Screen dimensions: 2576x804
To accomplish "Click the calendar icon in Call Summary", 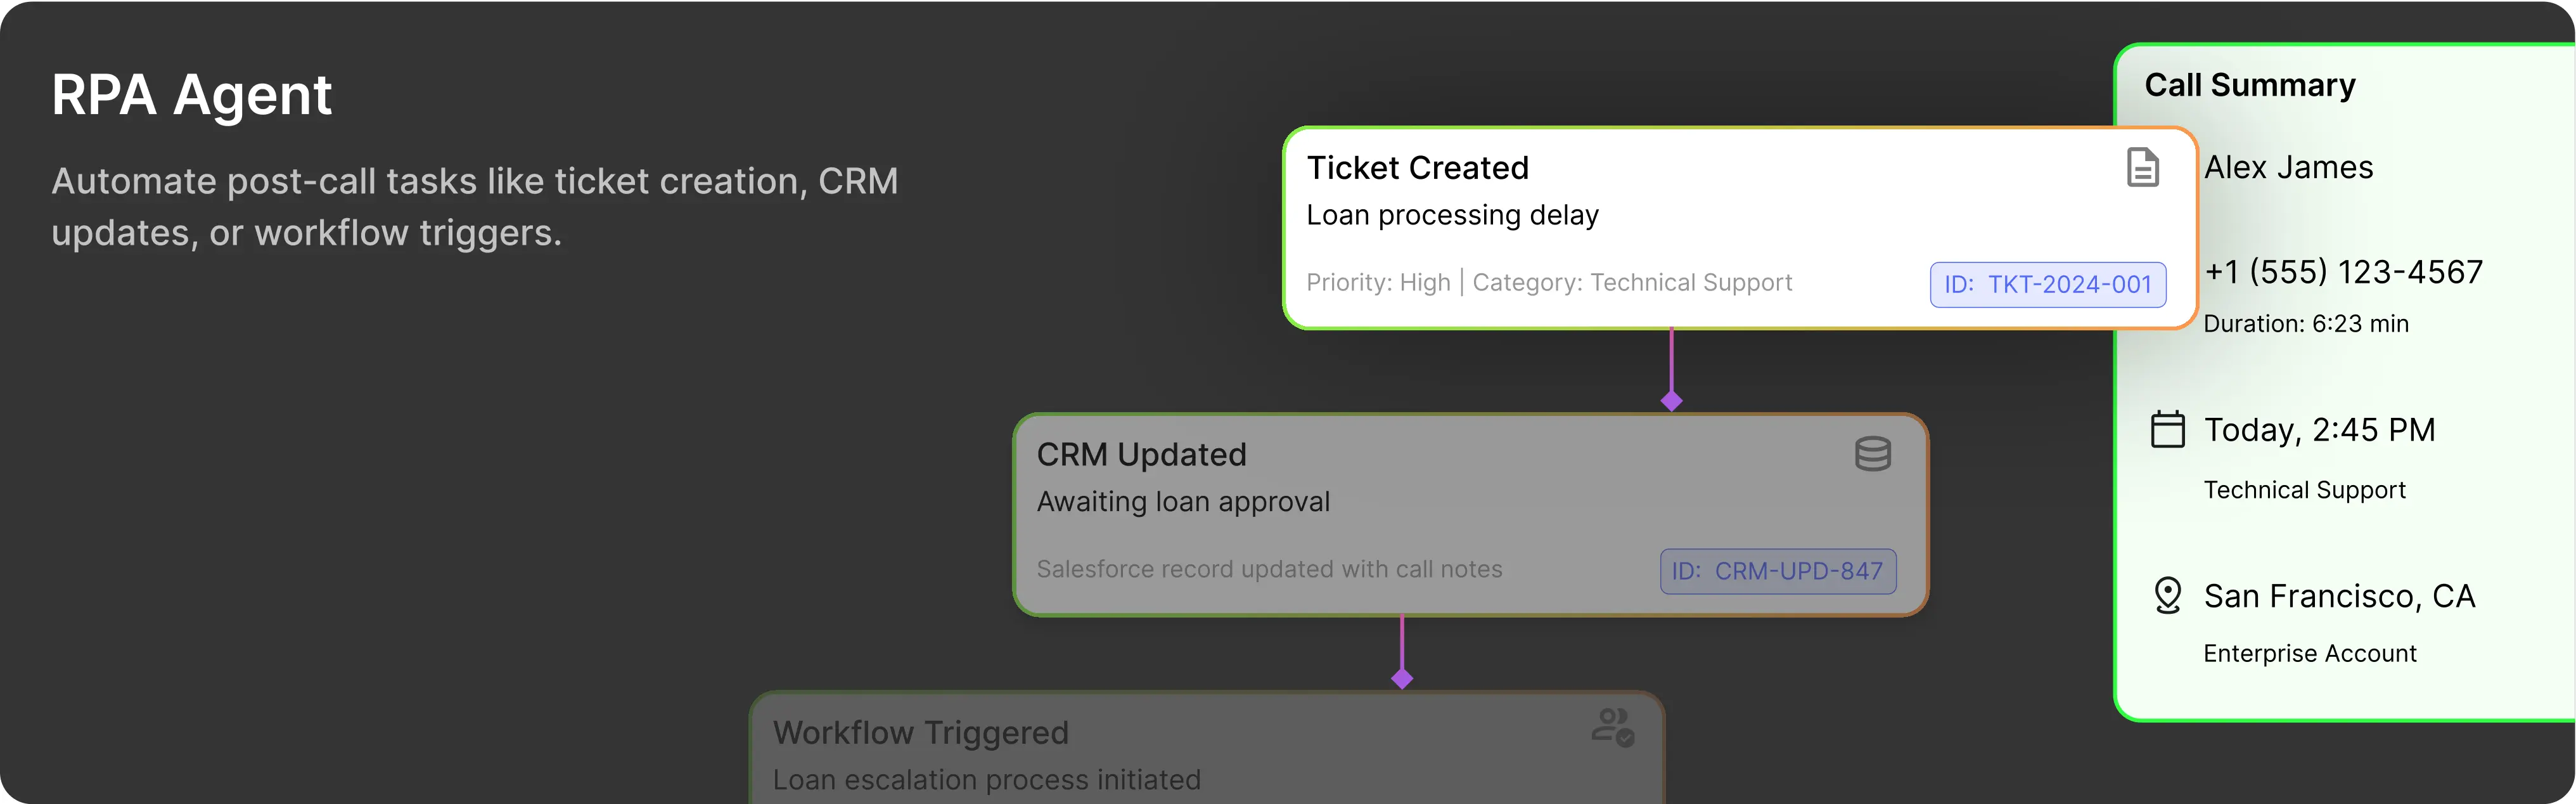I will point(2167,429).
